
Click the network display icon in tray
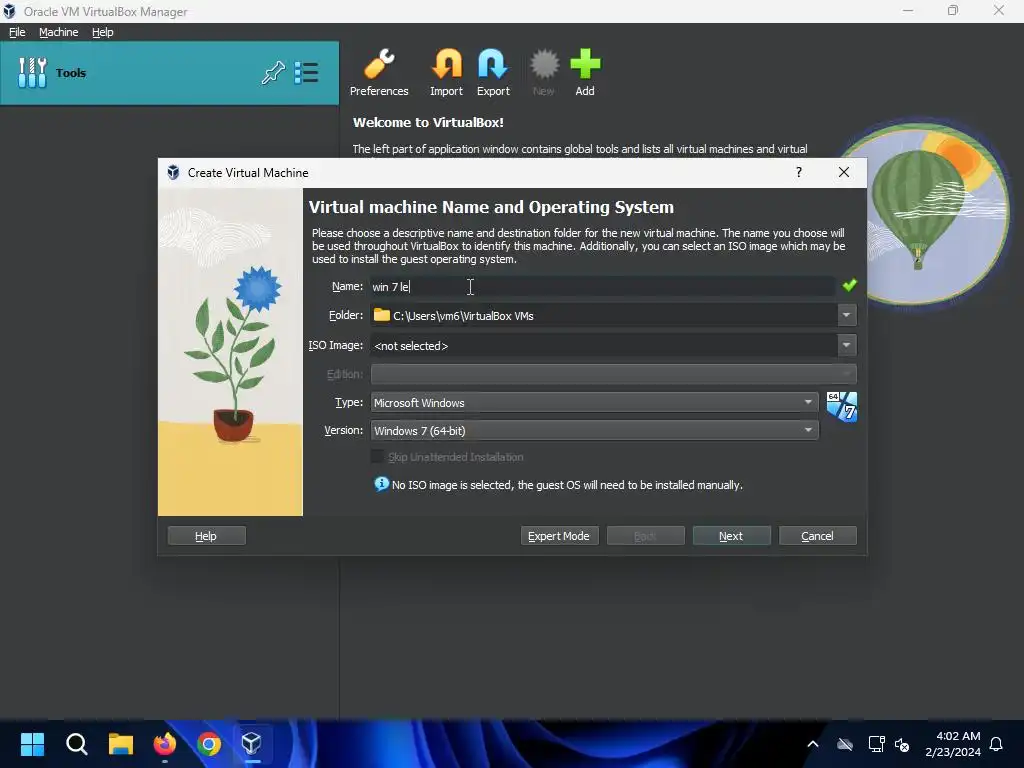pos(876,744)
